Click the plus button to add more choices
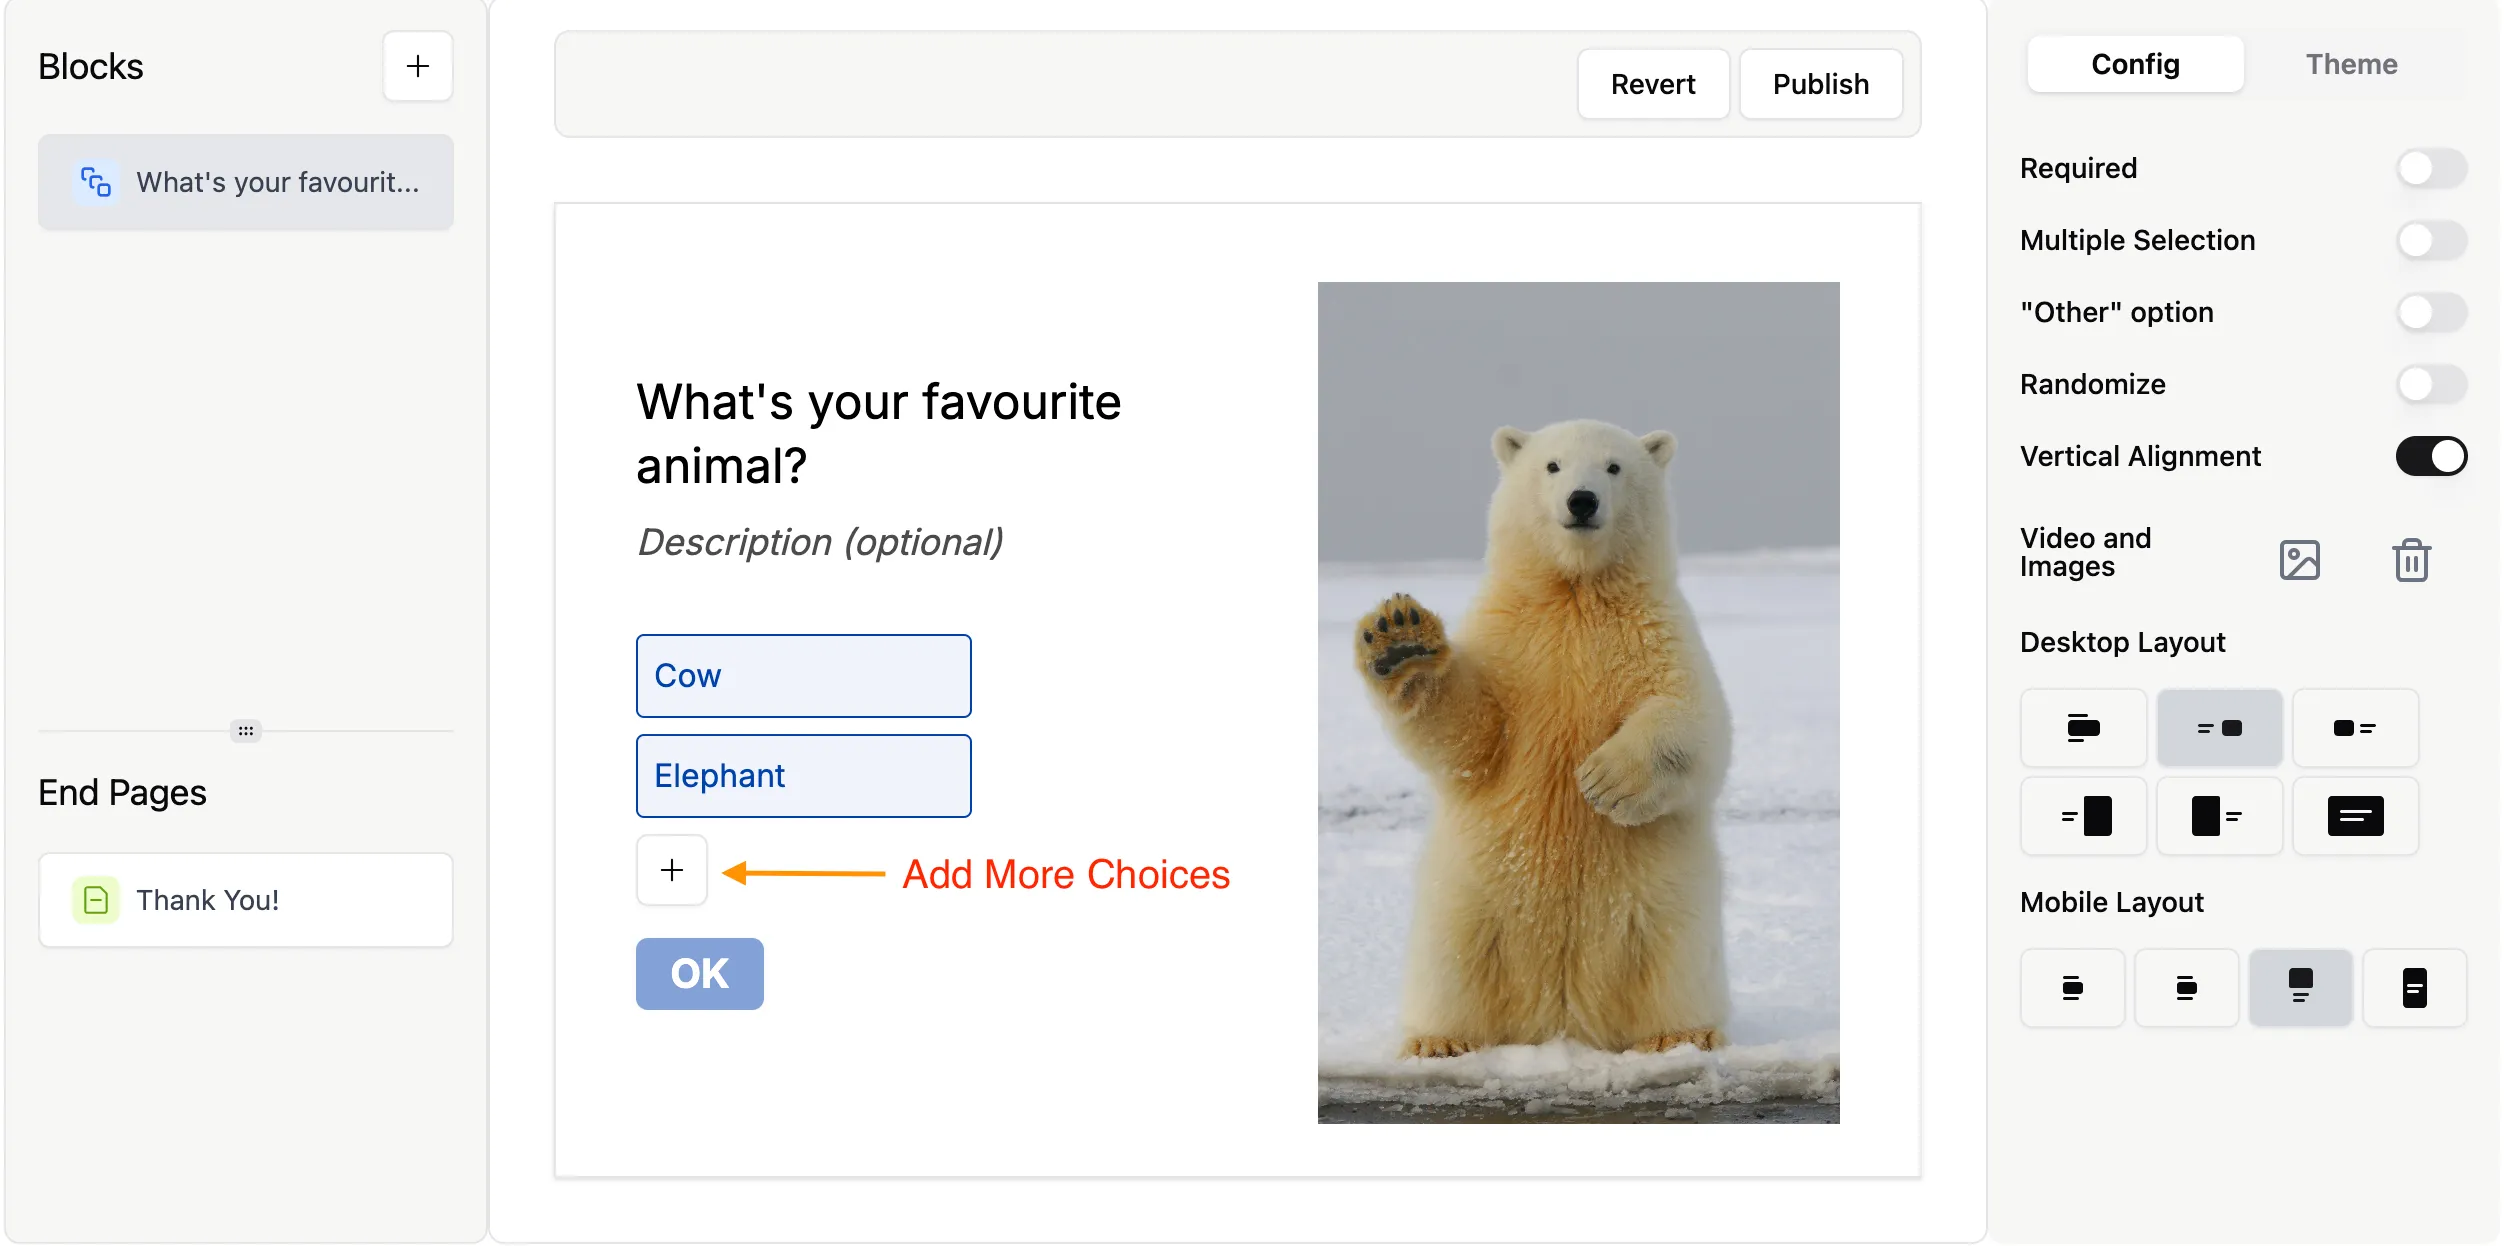2504x1246 pixels. point(672,870)
